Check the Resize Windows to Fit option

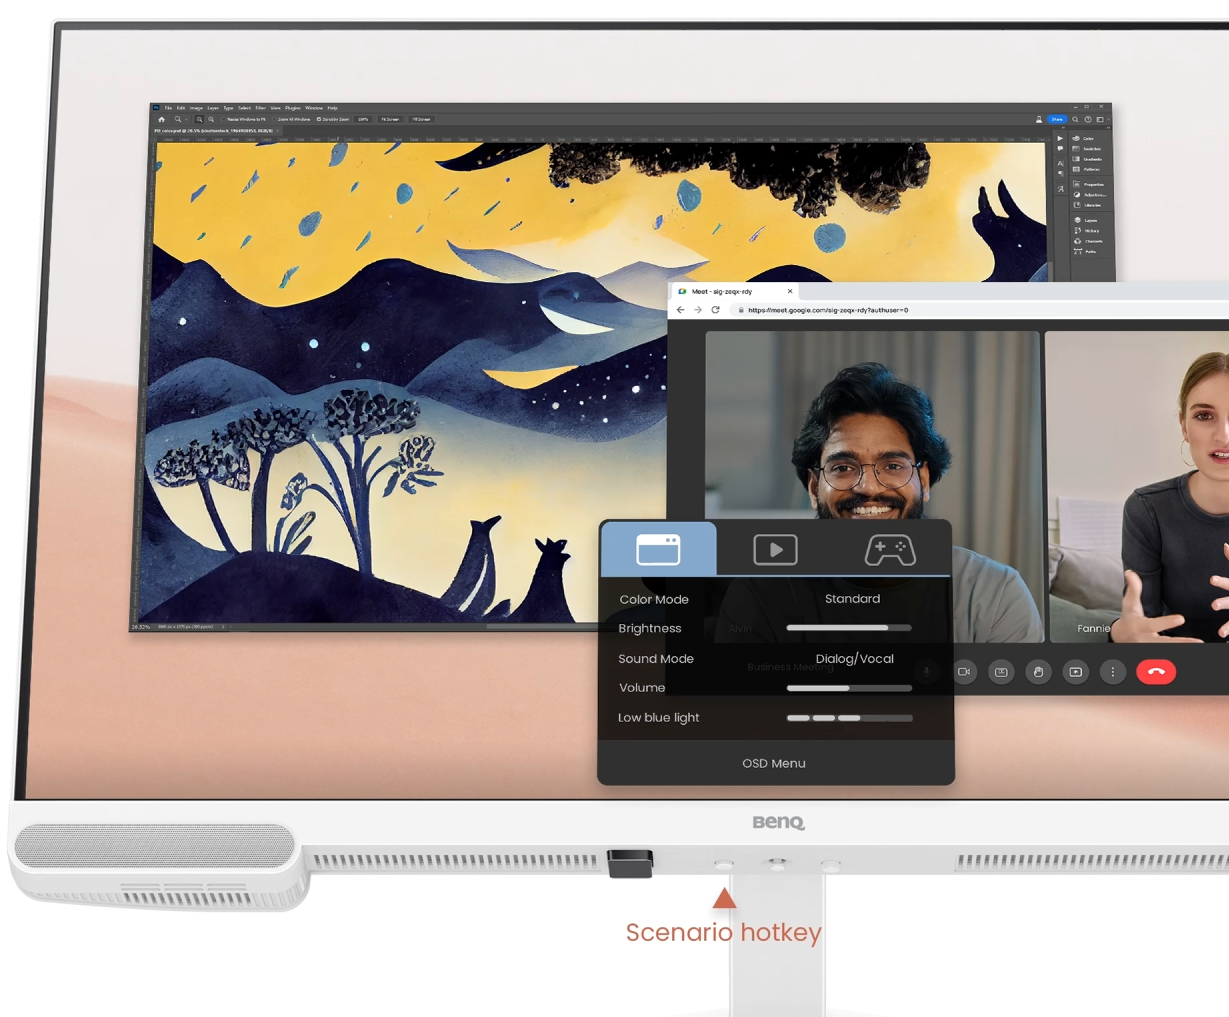(x=224, y=119)
